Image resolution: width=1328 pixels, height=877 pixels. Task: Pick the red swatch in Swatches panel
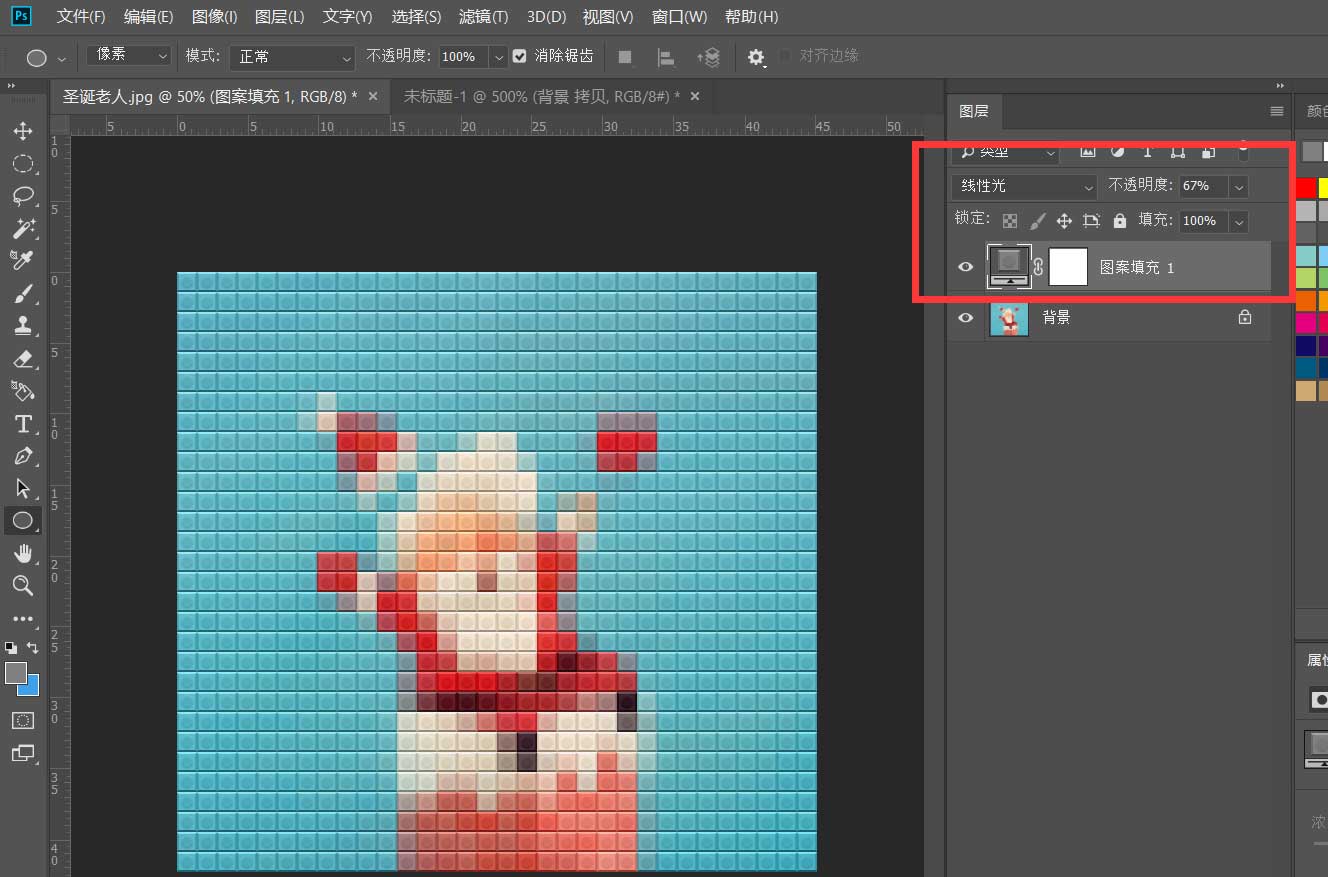(1306, 187)
